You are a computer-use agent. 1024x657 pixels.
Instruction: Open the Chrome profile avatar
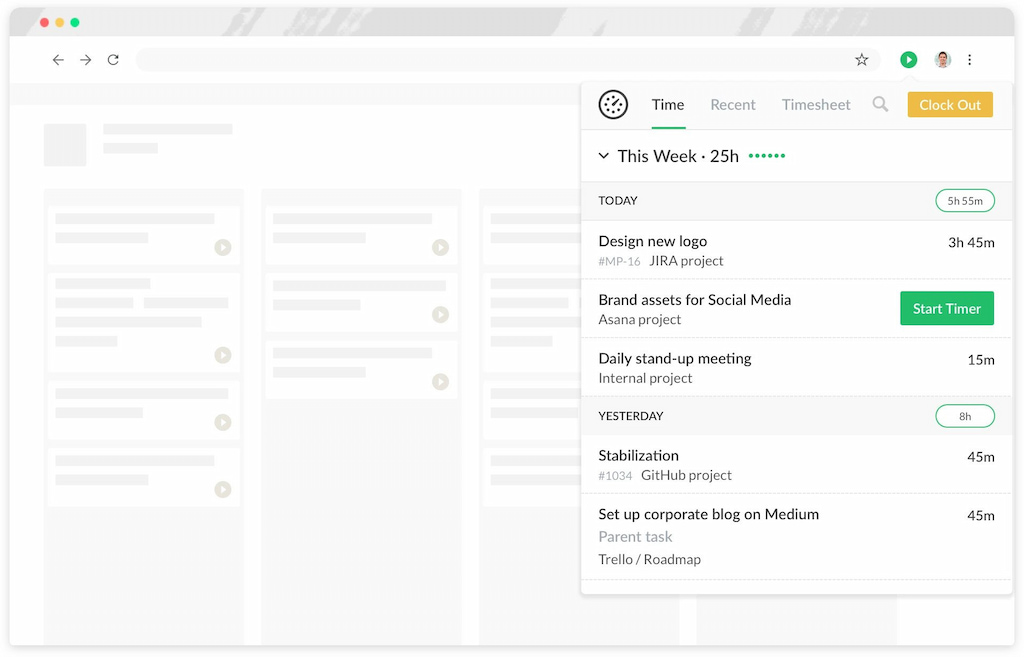[941, 59]
